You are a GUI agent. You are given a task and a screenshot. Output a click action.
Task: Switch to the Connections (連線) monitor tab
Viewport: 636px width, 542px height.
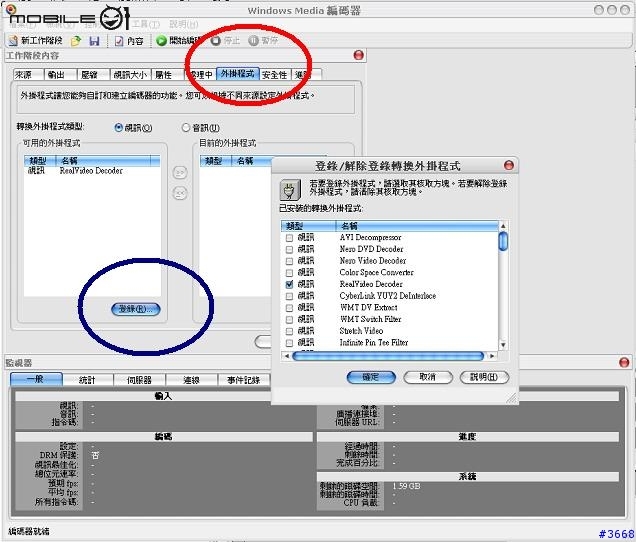(191, 380)
